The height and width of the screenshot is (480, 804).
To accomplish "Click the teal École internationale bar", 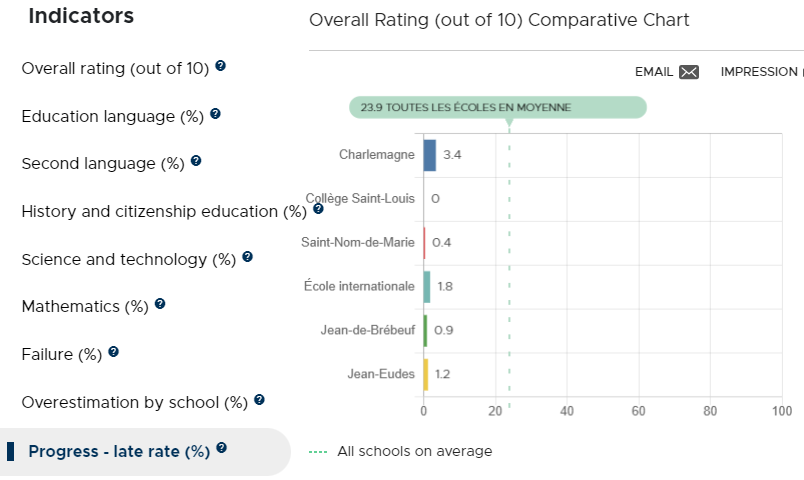I will coord(427,287).
